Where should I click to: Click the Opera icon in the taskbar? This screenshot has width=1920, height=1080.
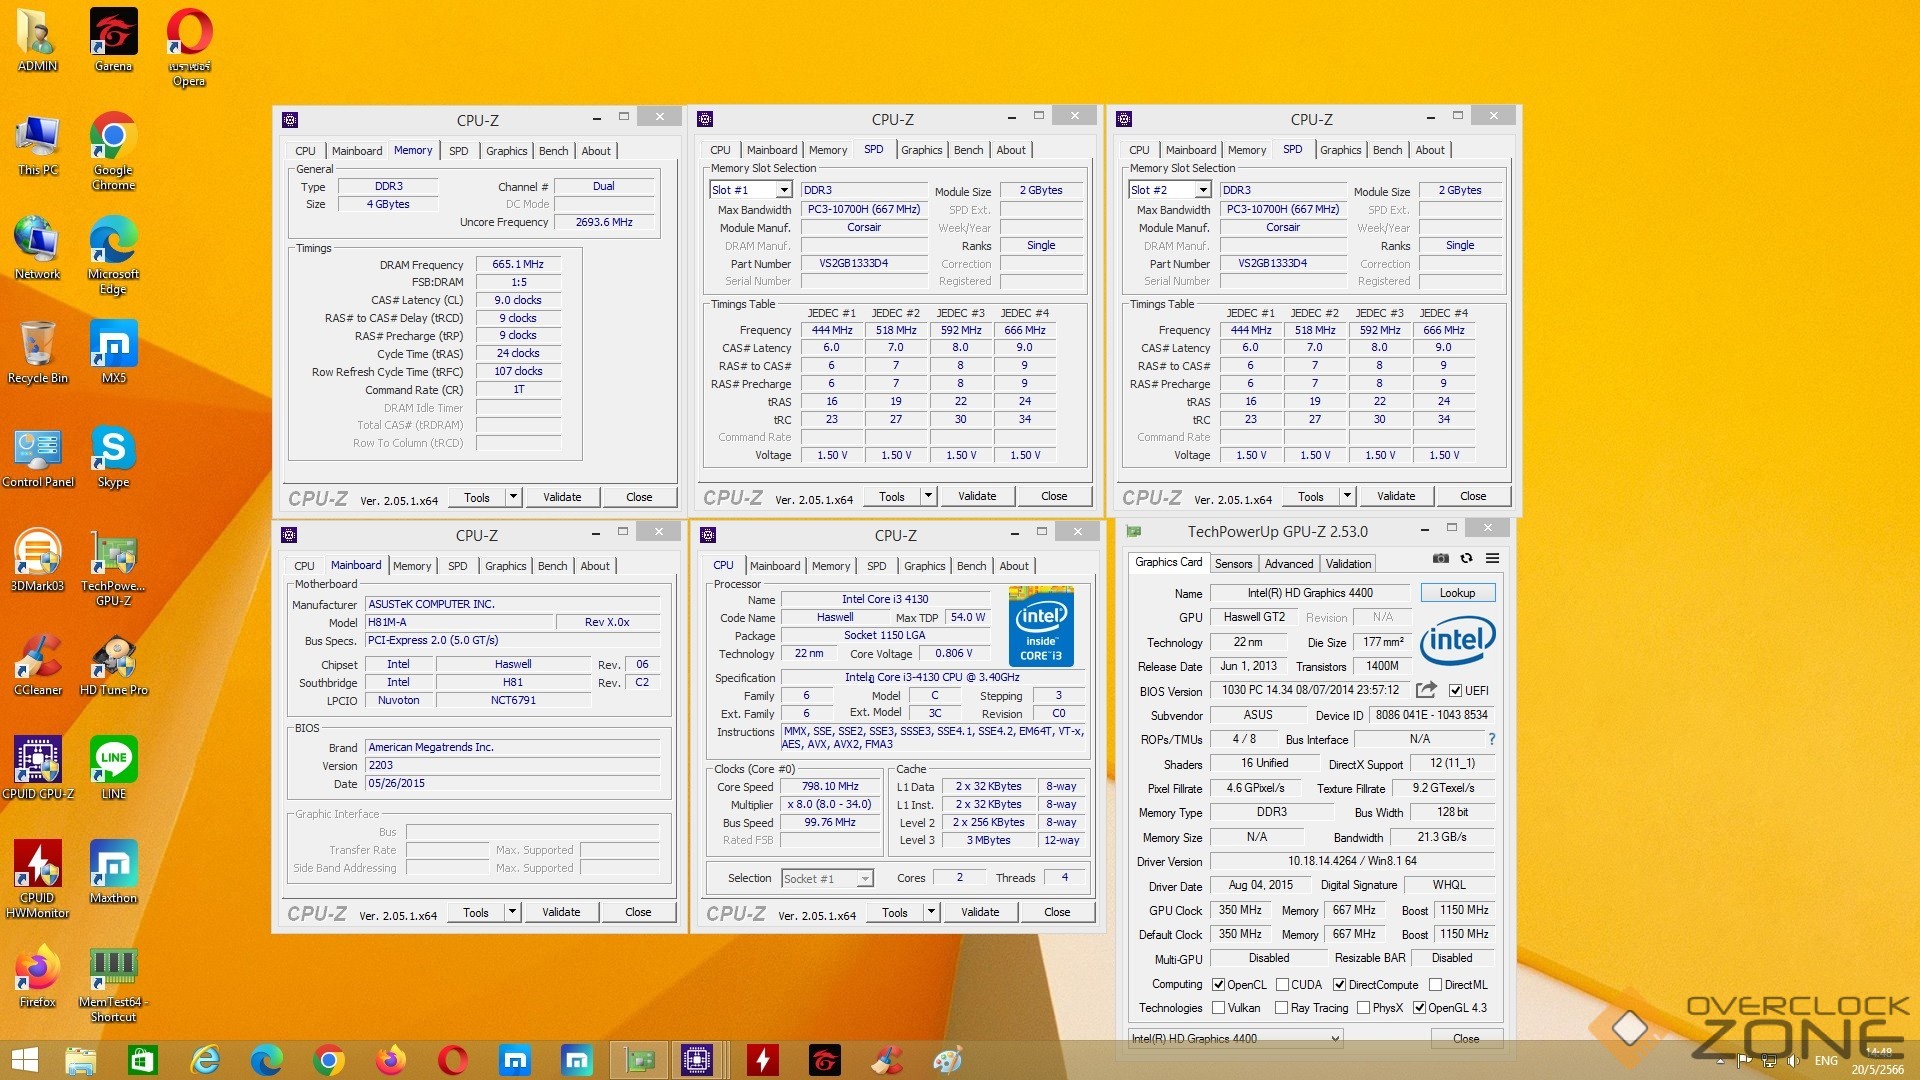[452, 1060]
